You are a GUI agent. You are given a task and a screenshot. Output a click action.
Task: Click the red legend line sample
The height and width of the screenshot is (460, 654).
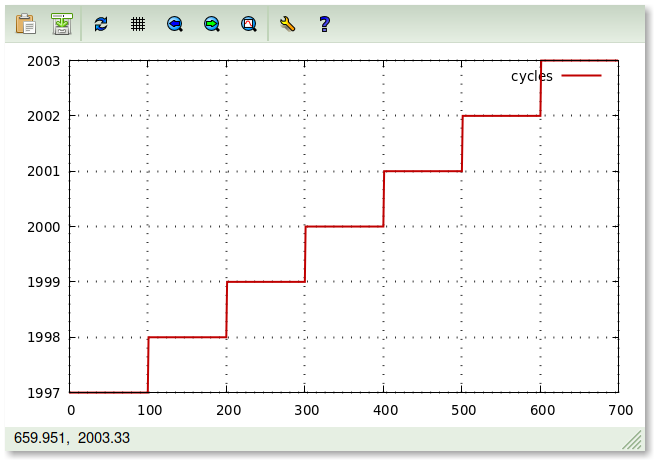(581, 76)
